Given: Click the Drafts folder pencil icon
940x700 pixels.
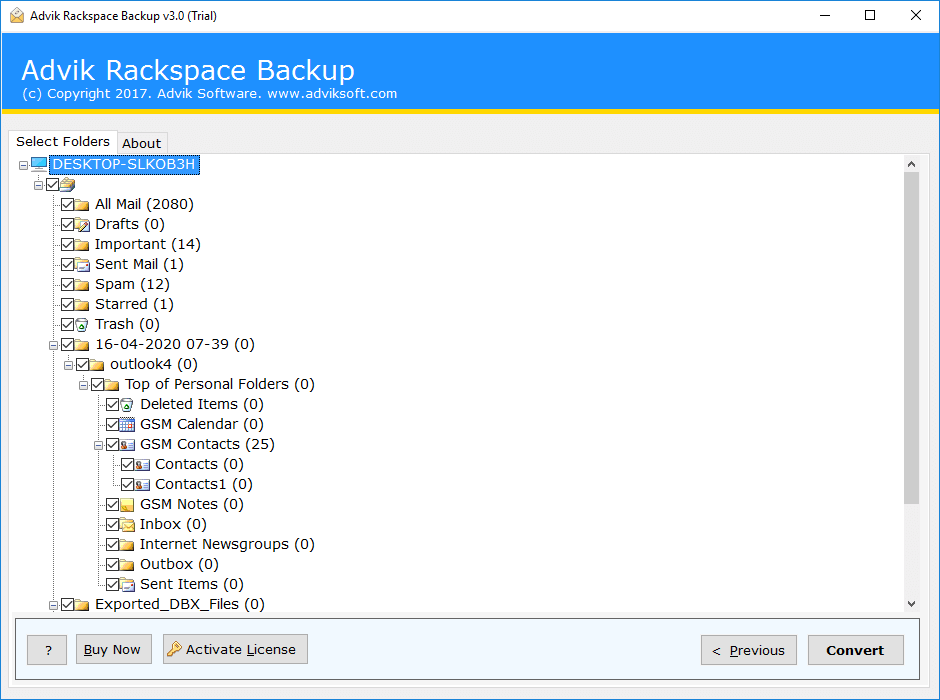Looking at the screenshot, I should tap(82, 225).
